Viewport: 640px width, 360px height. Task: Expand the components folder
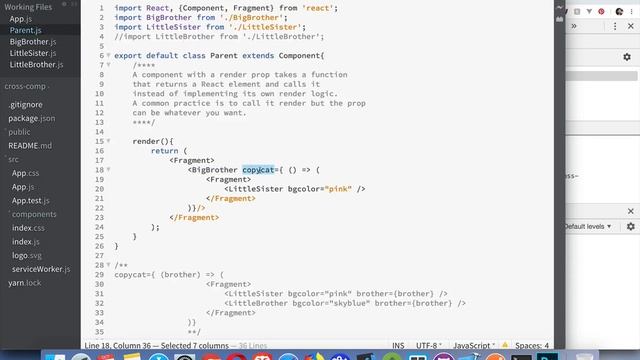coord(34,214)
